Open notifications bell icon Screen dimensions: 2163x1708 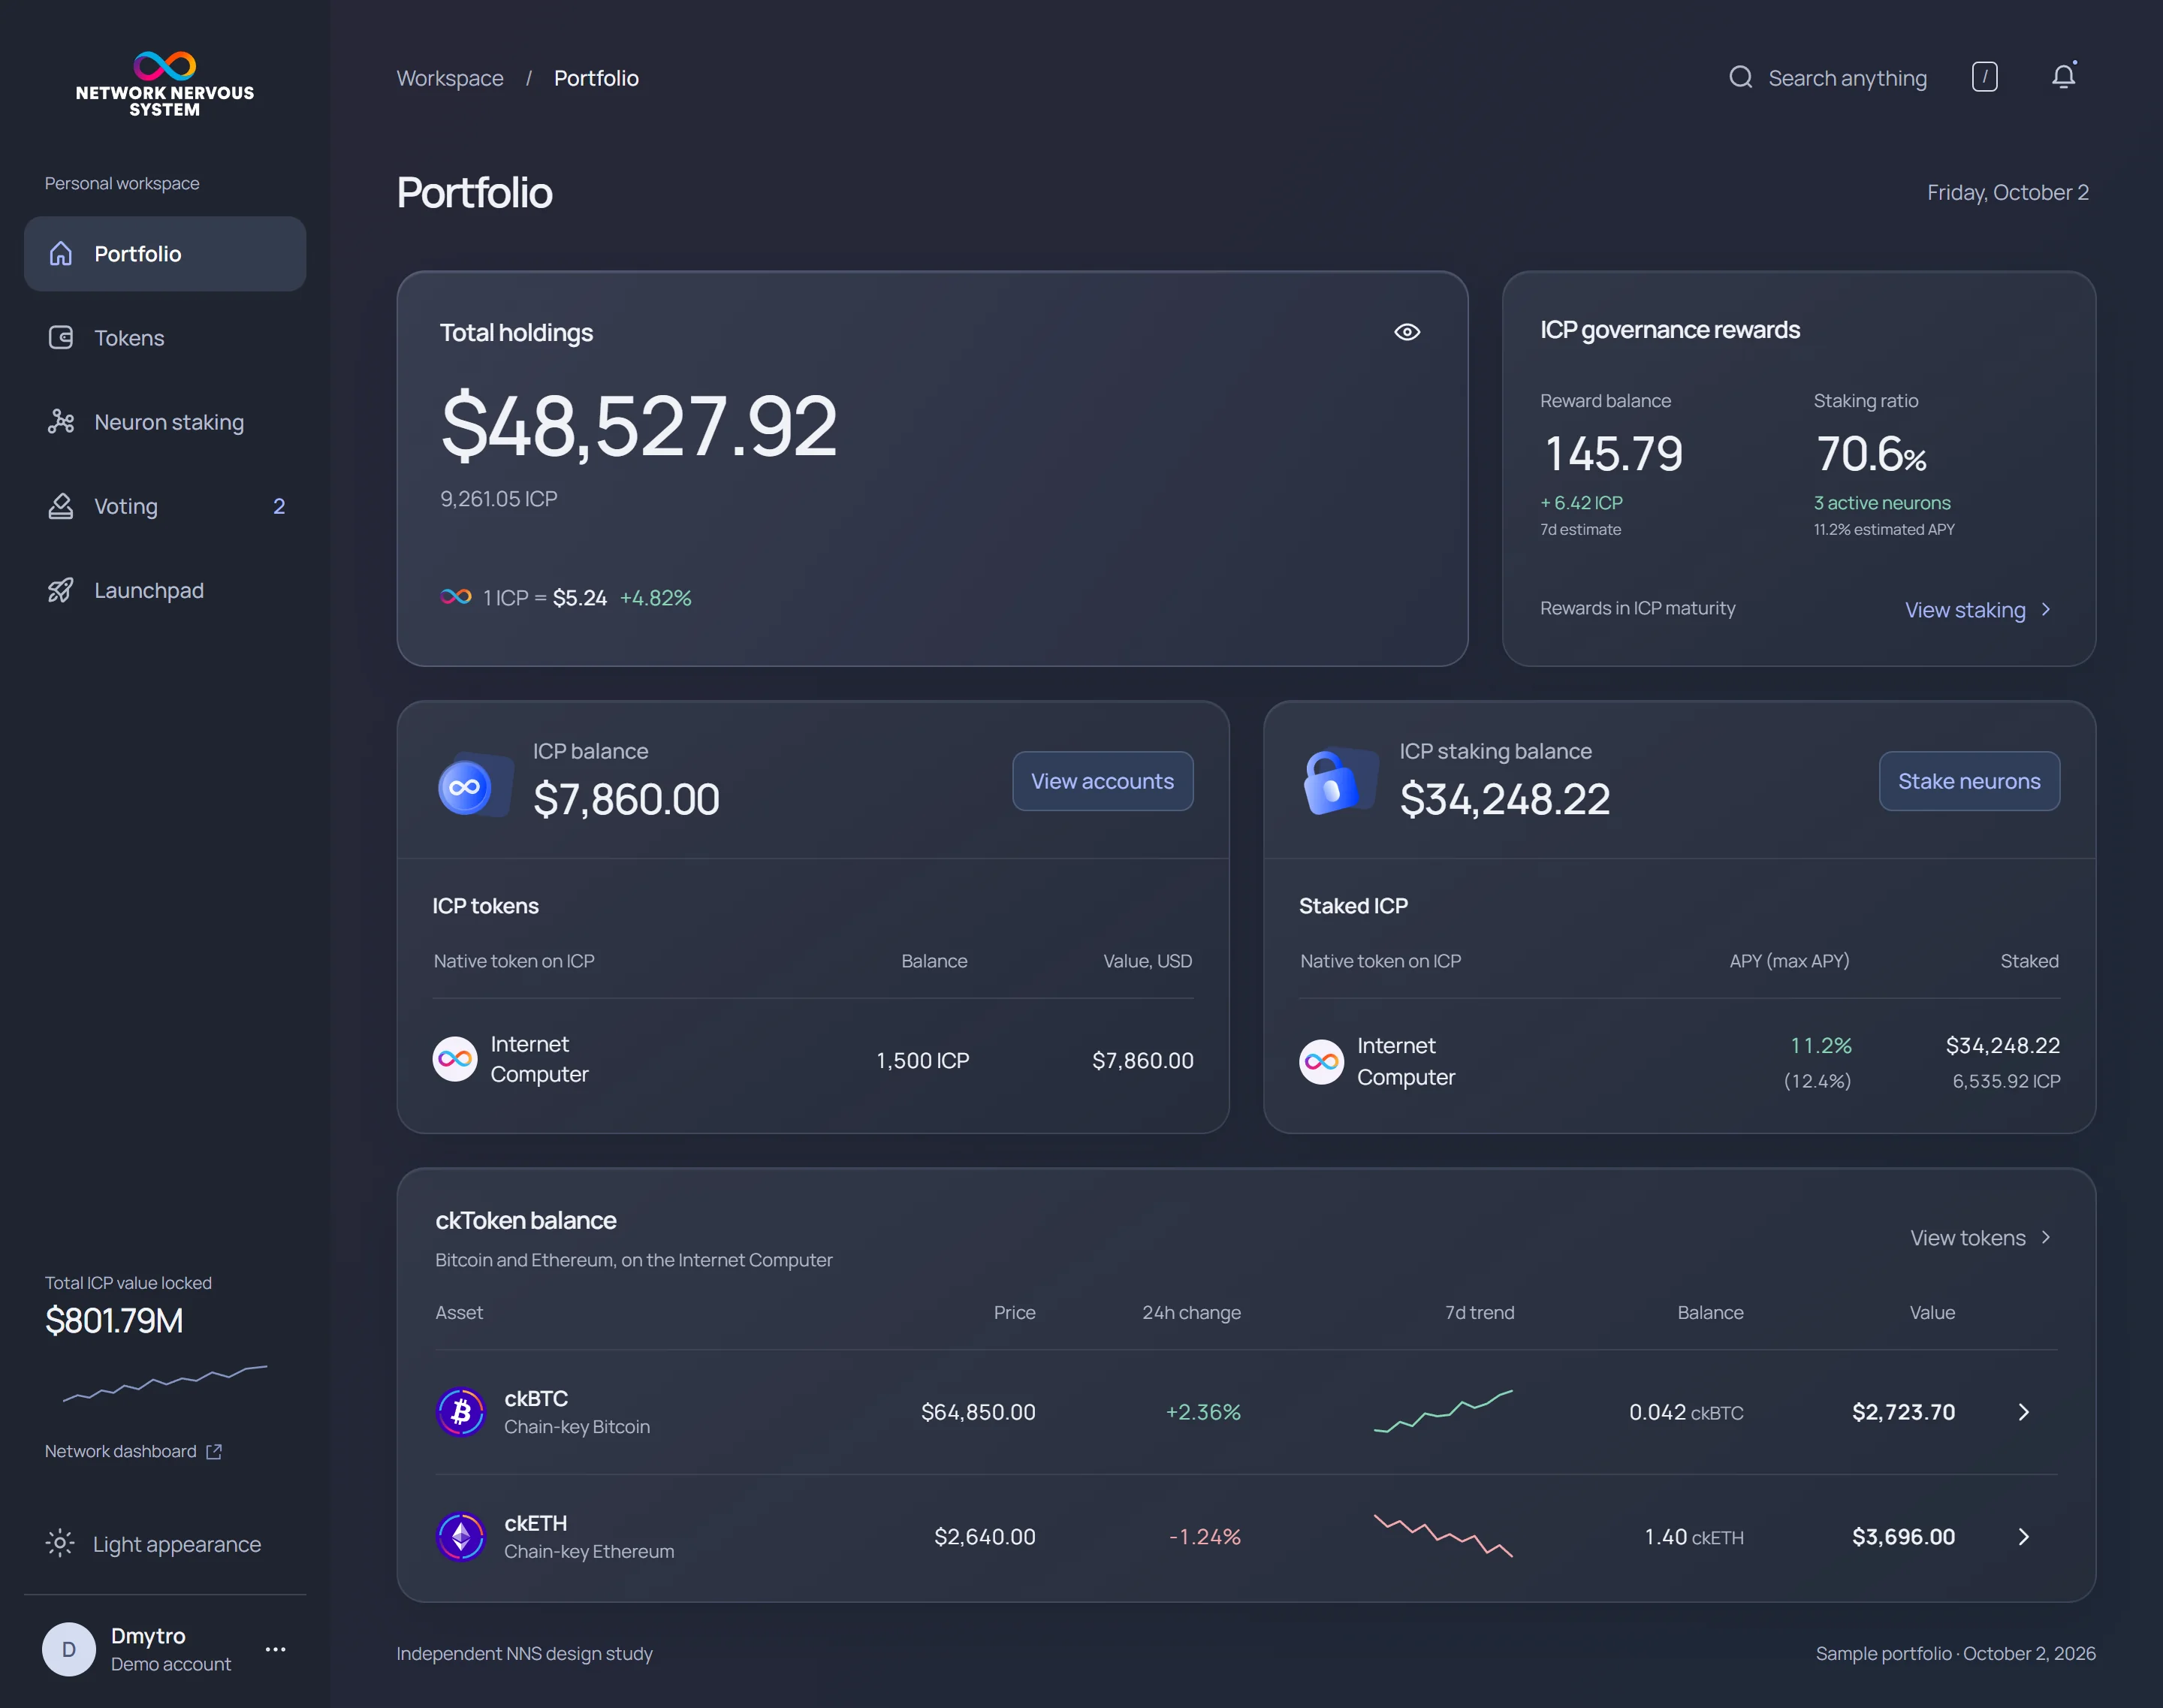coord(2064,76)
